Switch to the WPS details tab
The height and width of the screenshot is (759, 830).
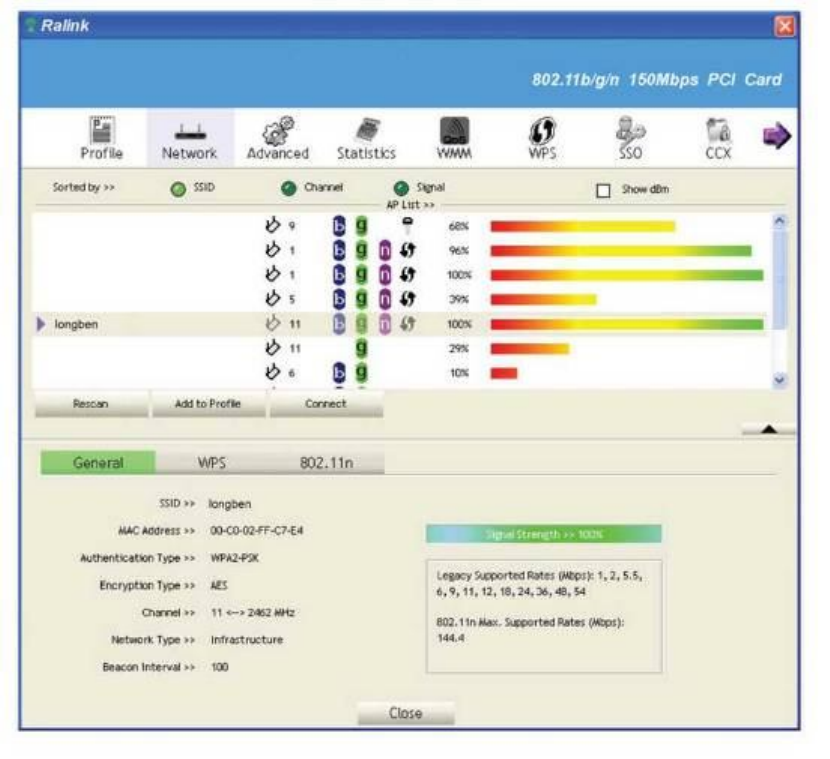pyautogui.click(x=212, y=463)
